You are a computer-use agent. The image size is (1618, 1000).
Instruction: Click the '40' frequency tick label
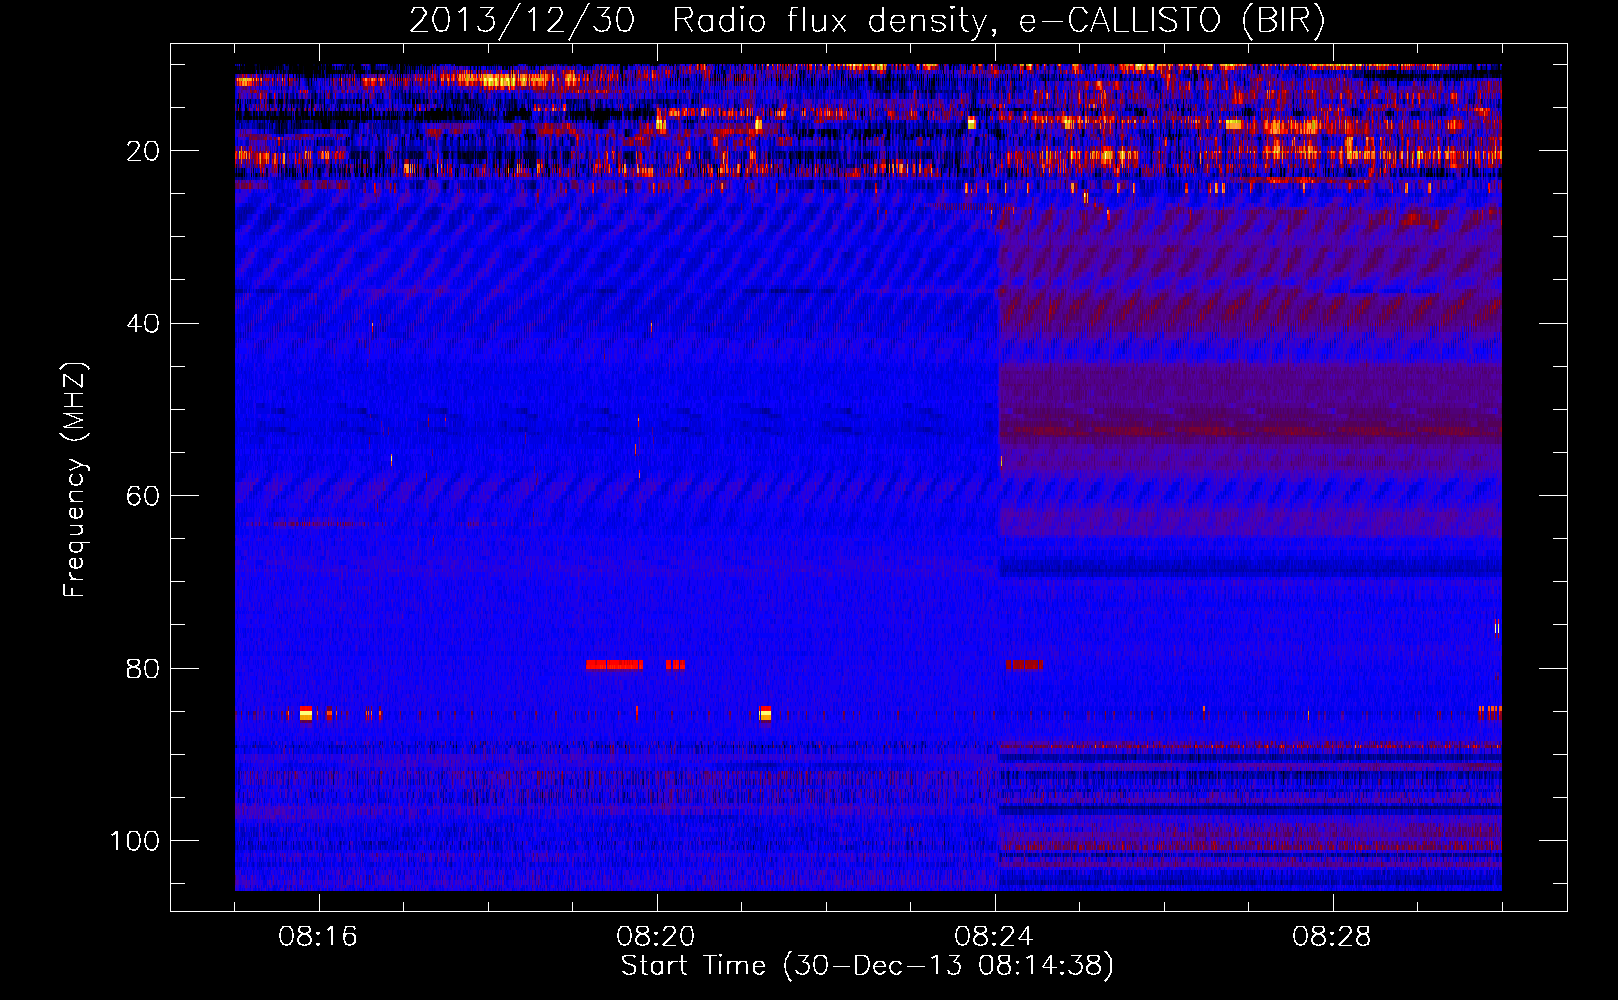coord(144,323)
